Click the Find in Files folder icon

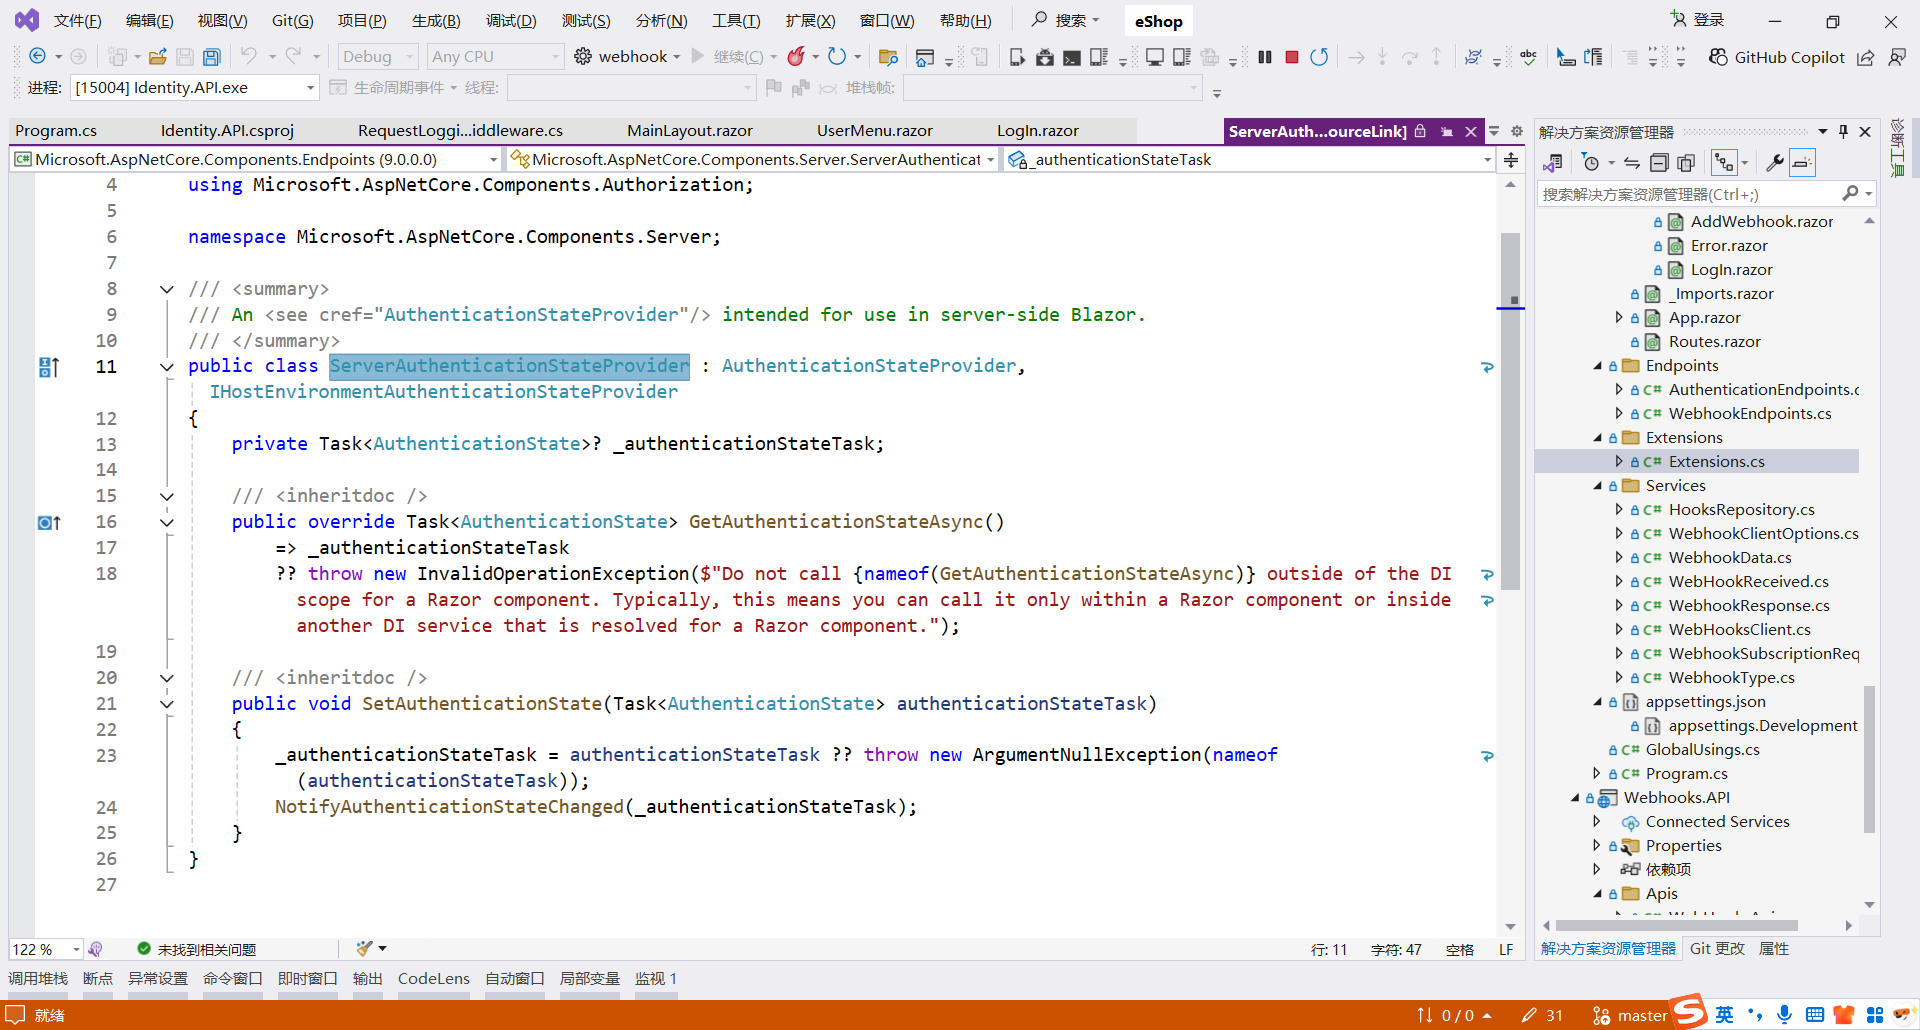point(888,57)
